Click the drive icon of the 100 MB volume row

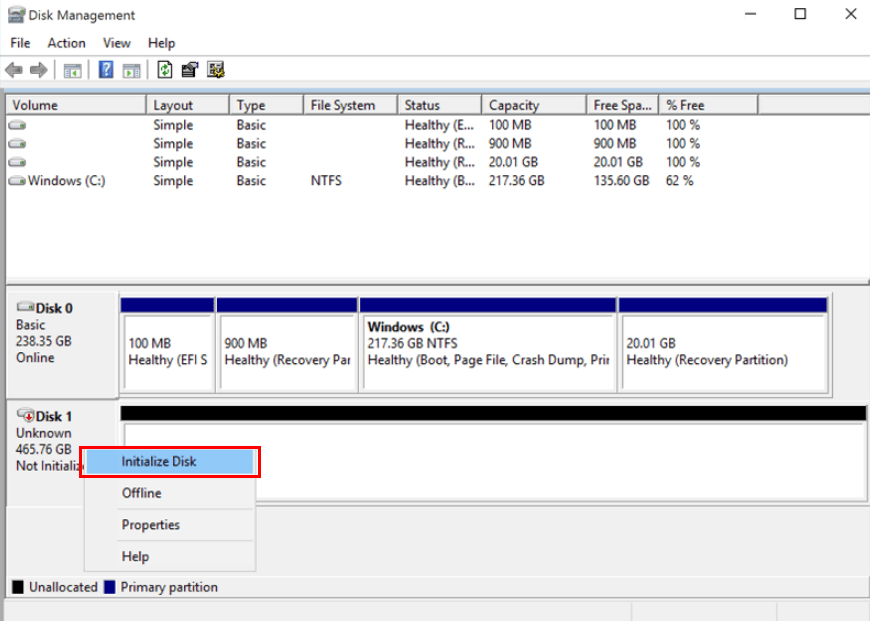click(x=17, y=125)
